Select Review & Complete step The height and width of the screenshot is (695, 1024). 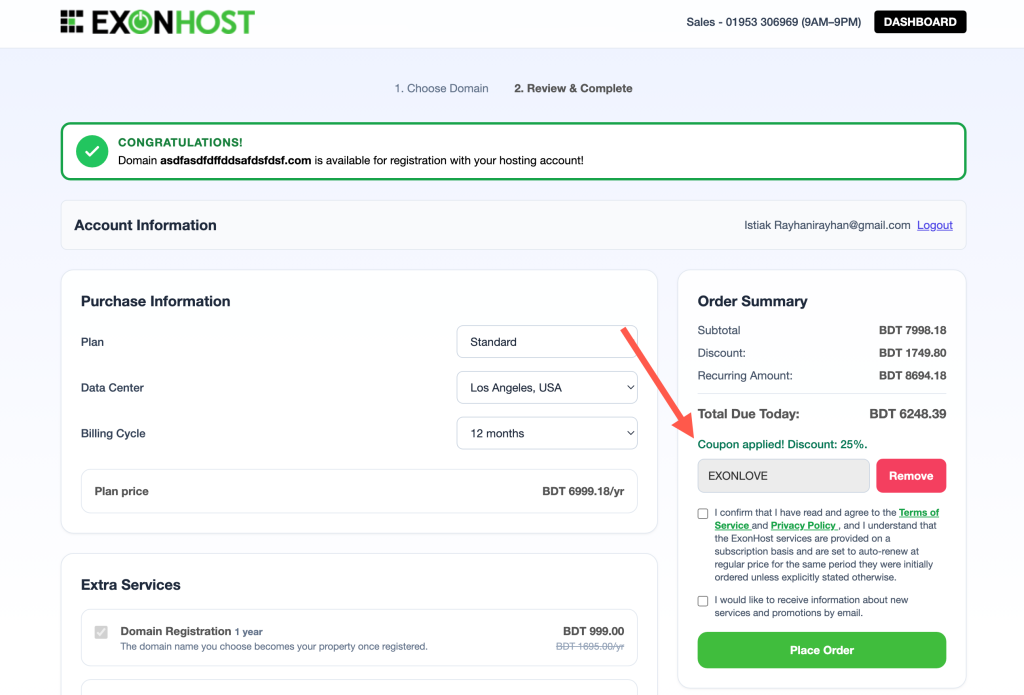point(573,88)
